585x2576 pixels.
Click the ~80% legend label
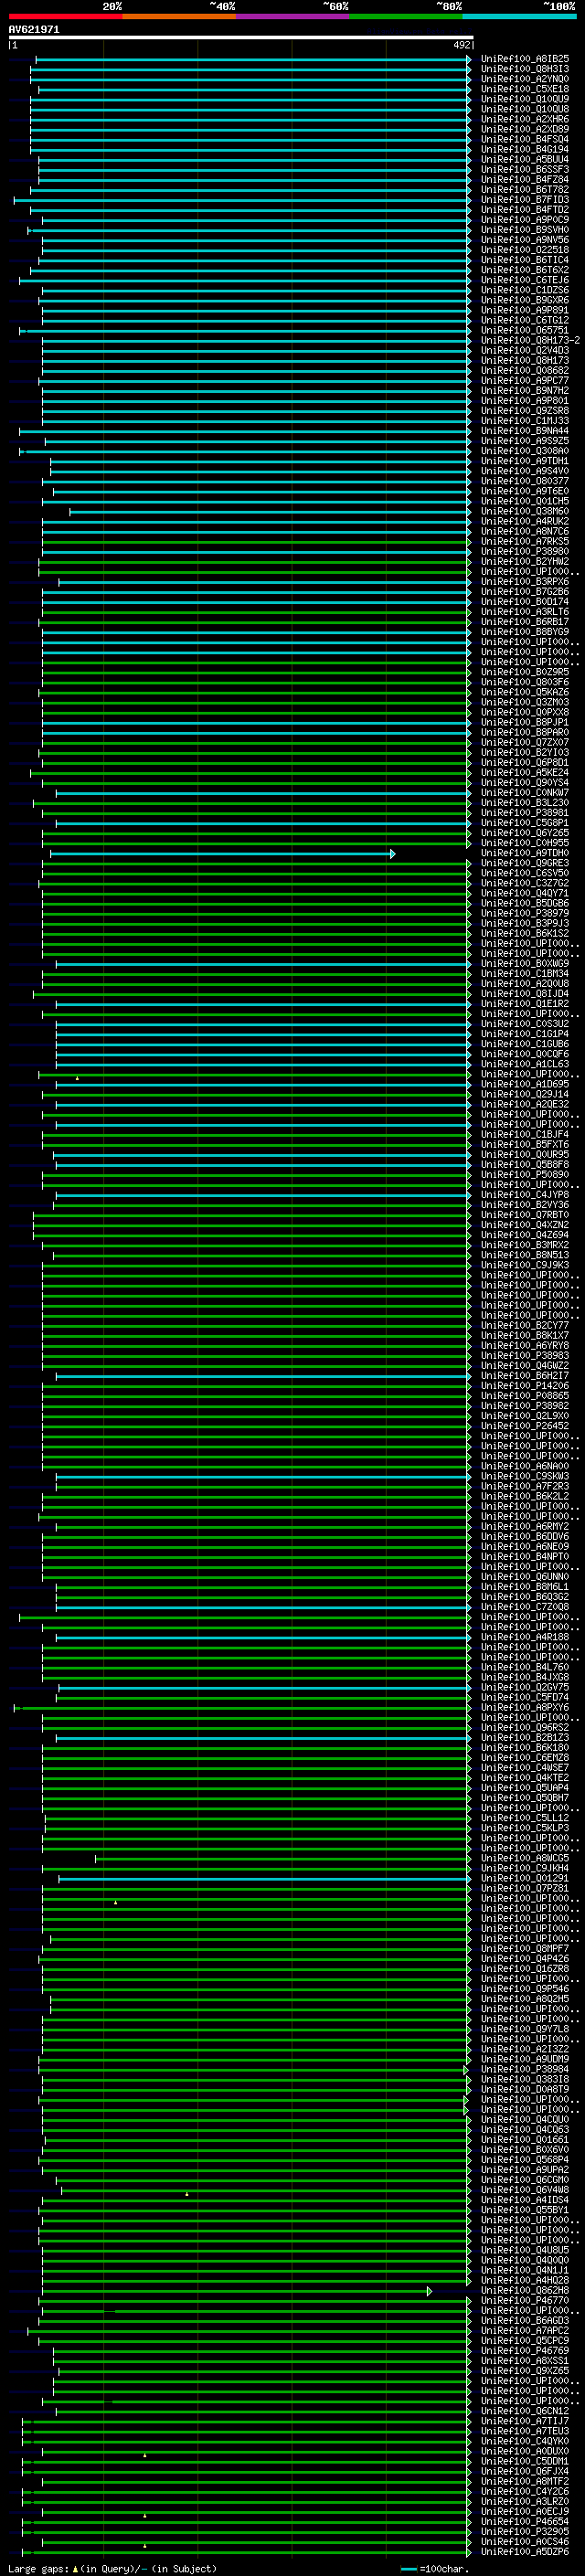pyautogui.click(x=449, y=6)
